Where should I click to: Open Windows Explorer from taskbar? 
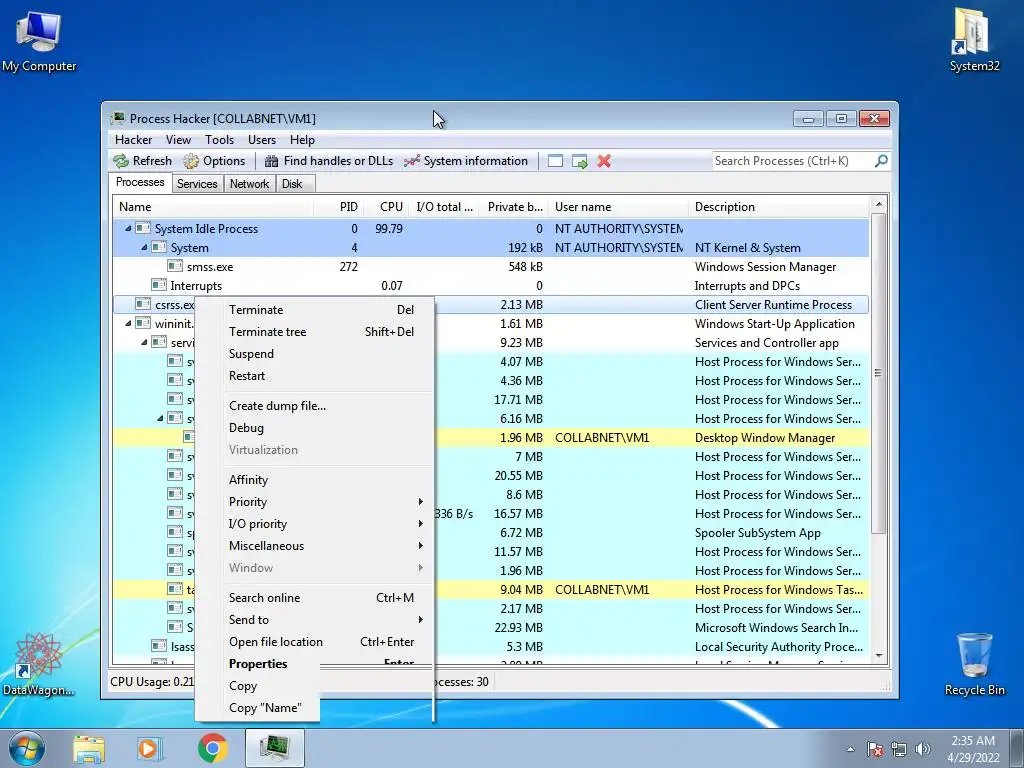pos(89,749)
